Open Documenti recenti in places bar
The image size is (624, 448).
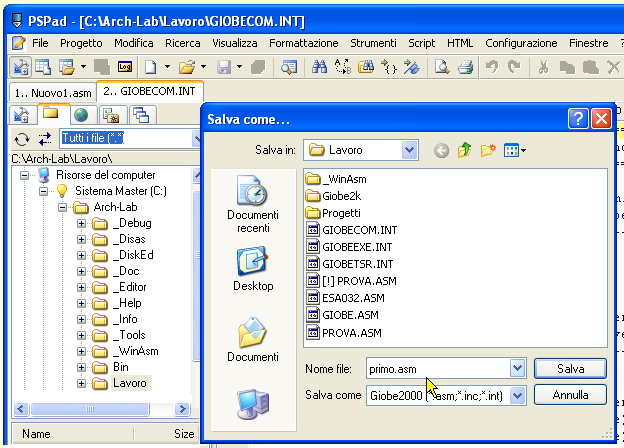point(252,205)
